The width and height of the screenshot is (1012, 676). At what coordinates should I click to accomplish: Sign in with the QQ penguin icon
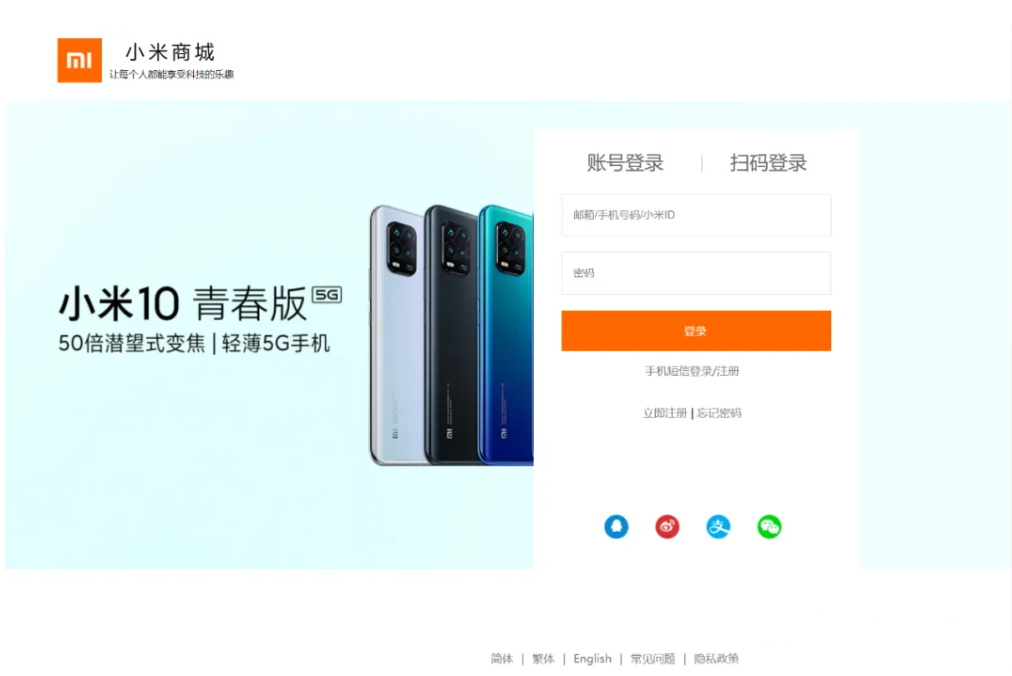coord(616,526)
